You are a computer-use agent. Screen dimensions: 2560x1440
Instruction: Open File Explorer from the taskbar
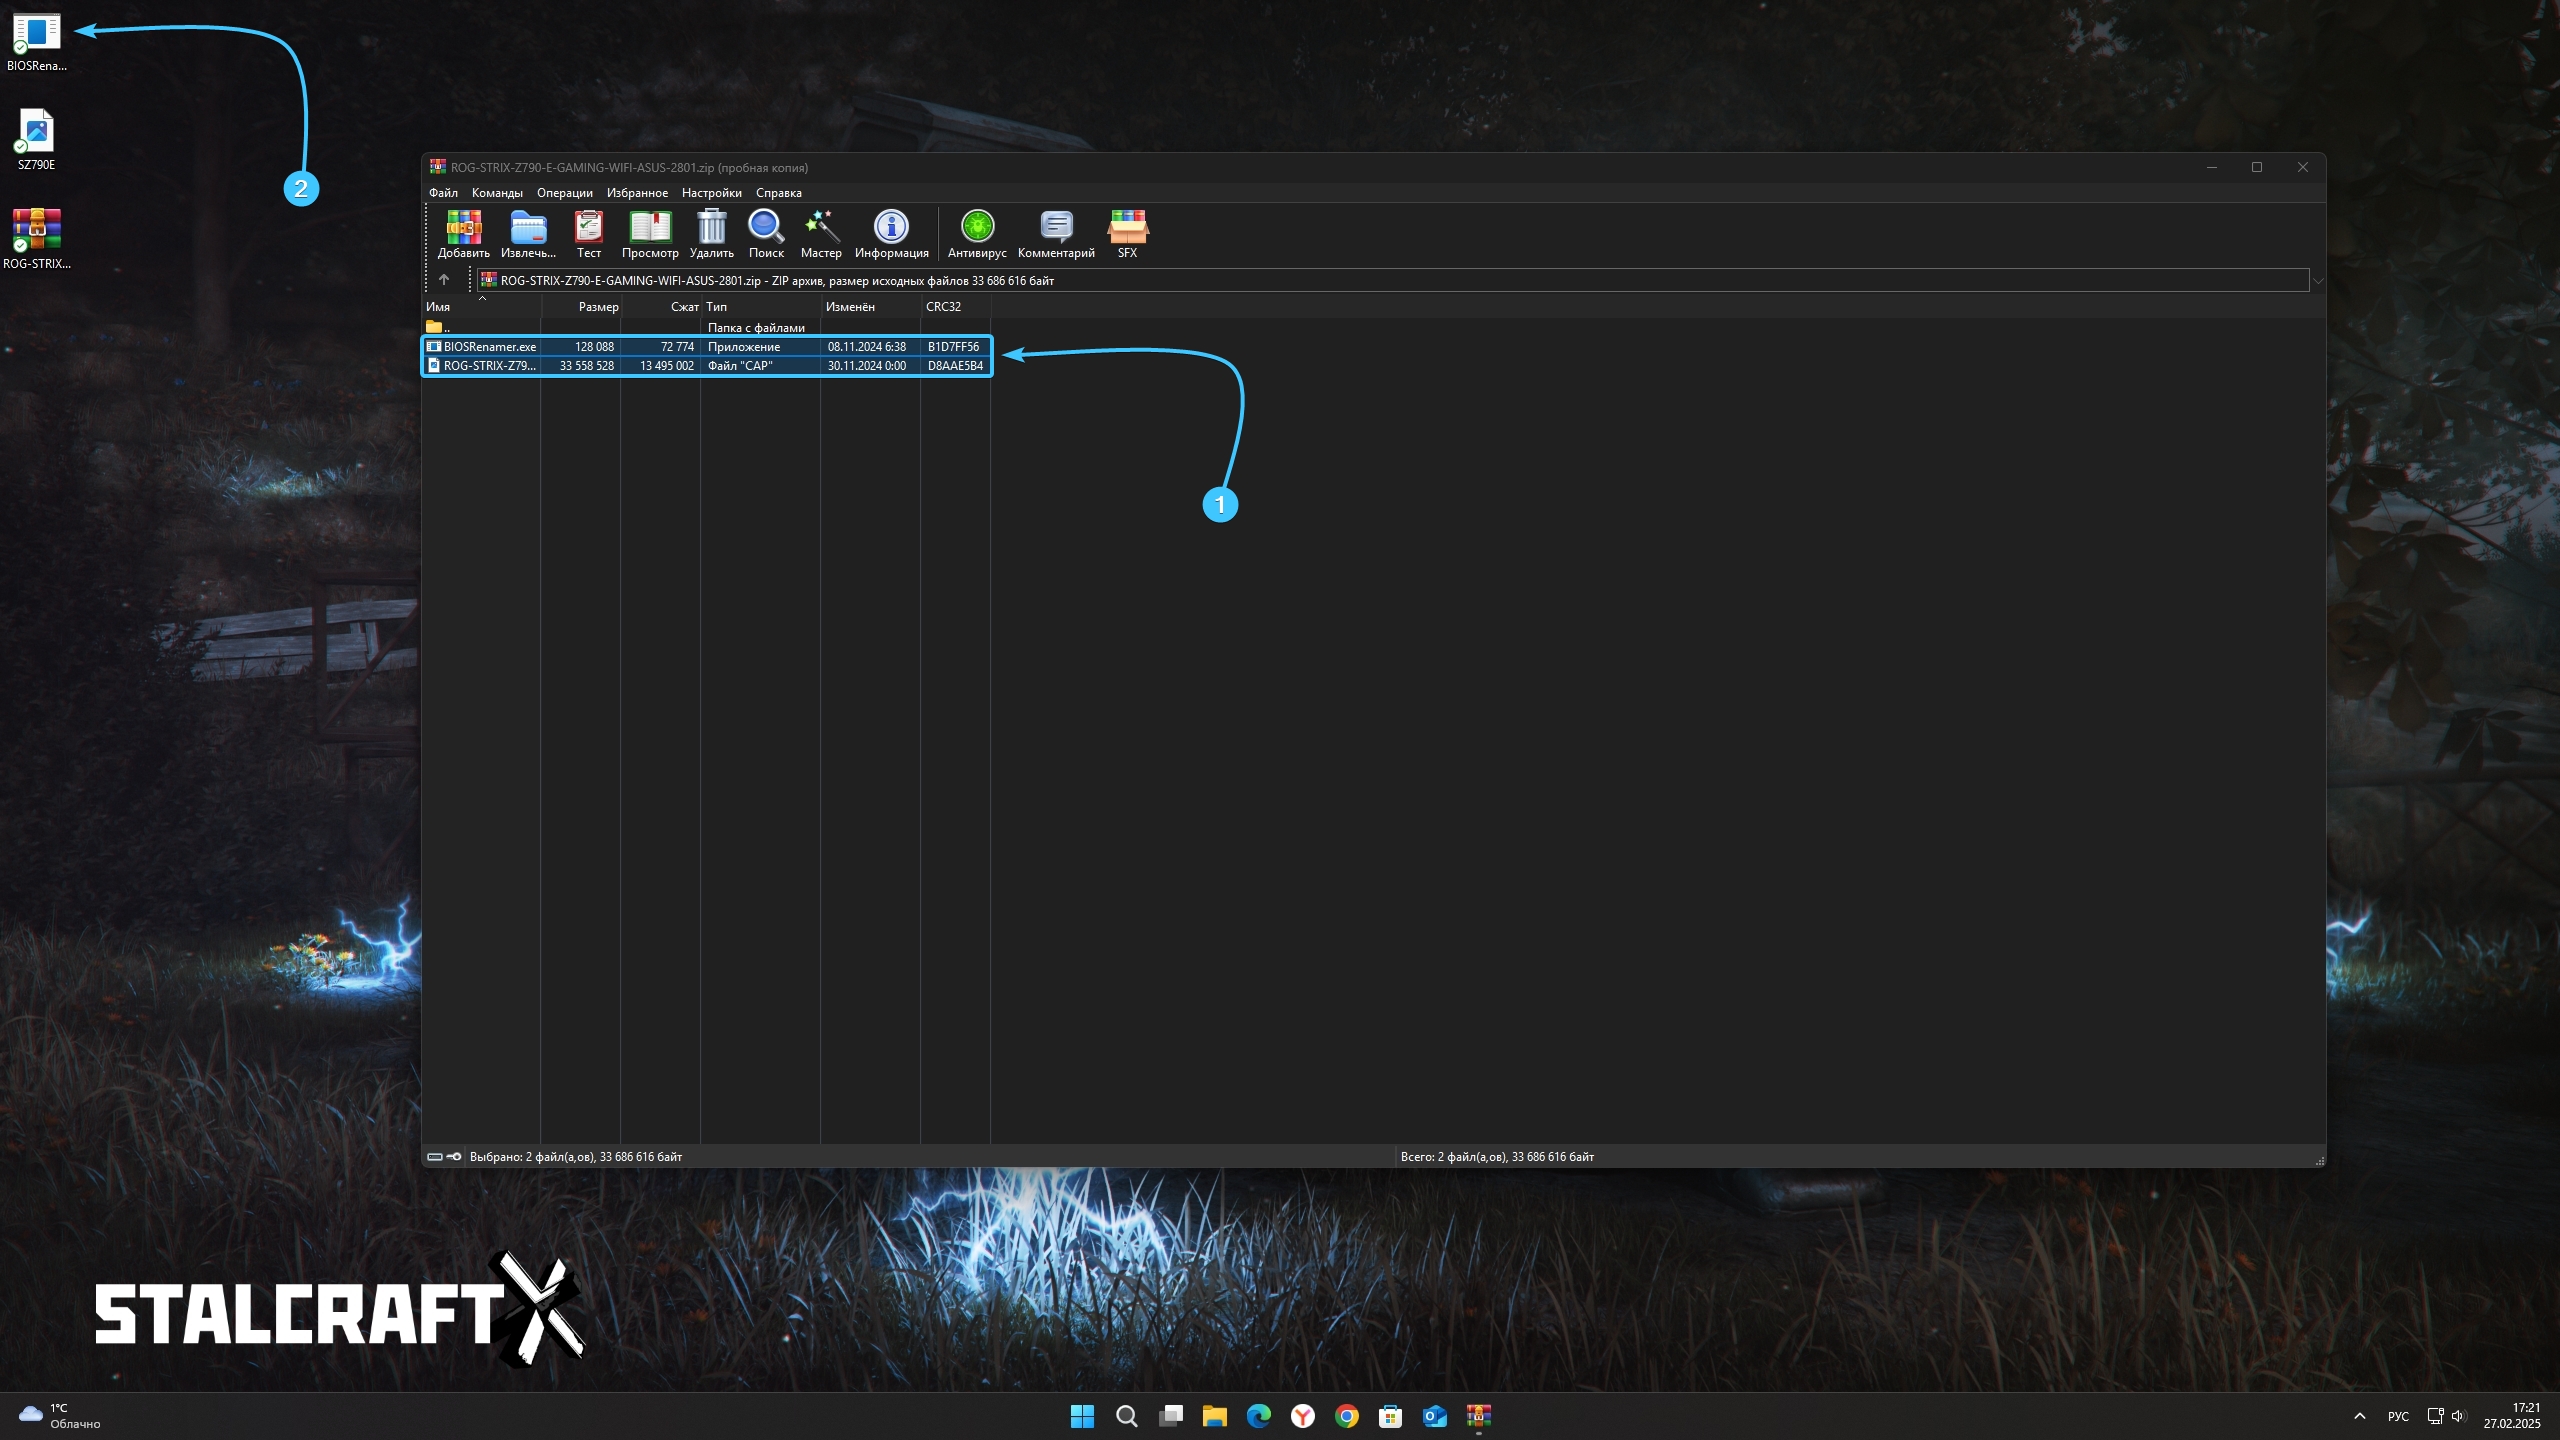coord(1214,1416)
